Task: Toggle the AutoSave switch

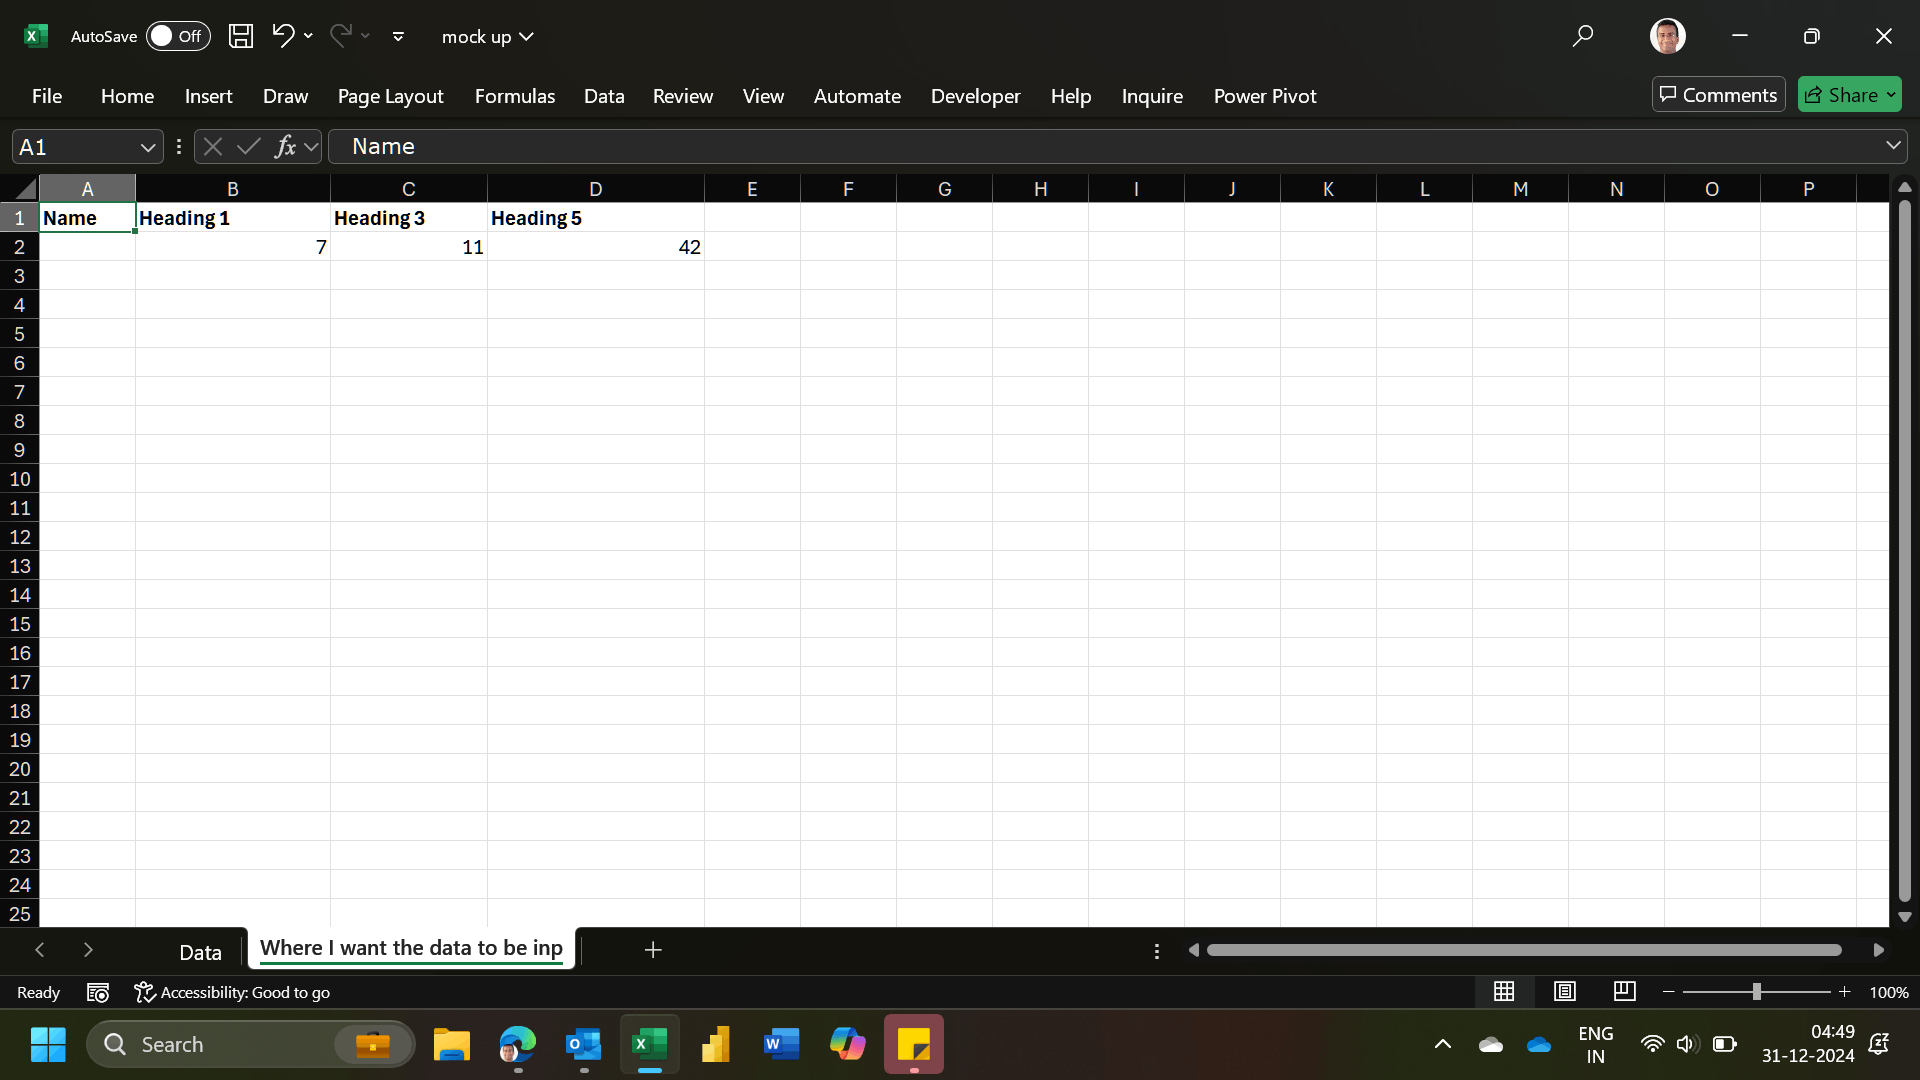Action: [178, 36]
